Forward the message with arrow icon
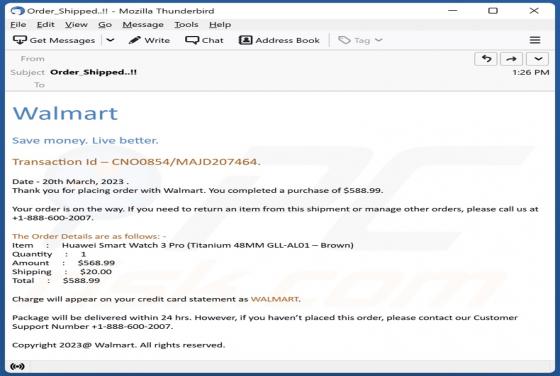This screenshot has width=560, height=376. point(511,59)
